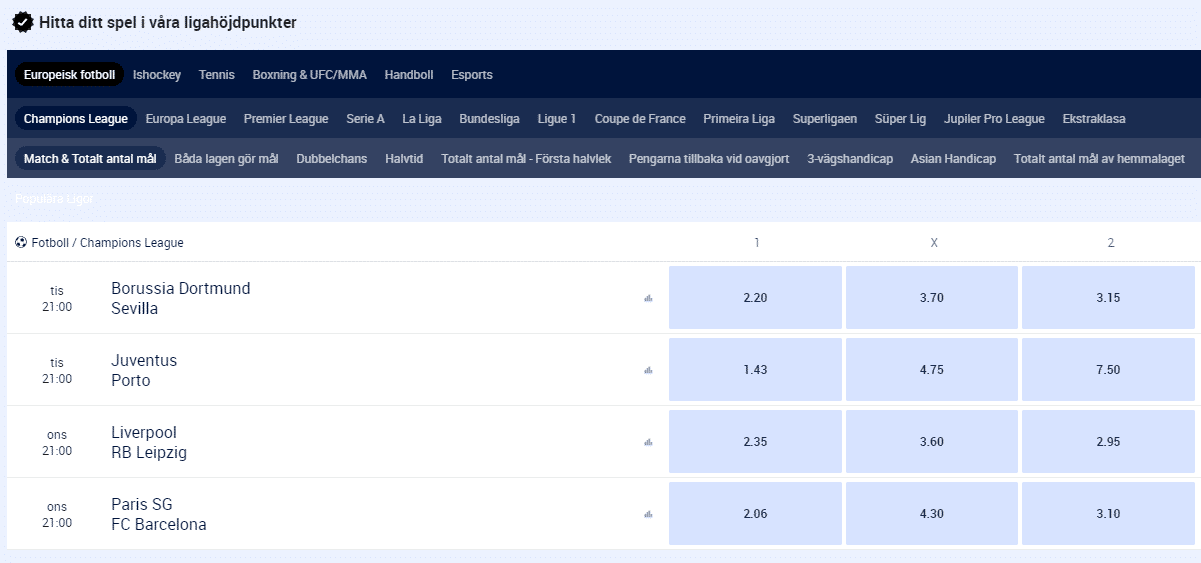Open the Juventus match page
This screenshot has width=1201, height=563.
pyautogui.click(x=144, y=360)
